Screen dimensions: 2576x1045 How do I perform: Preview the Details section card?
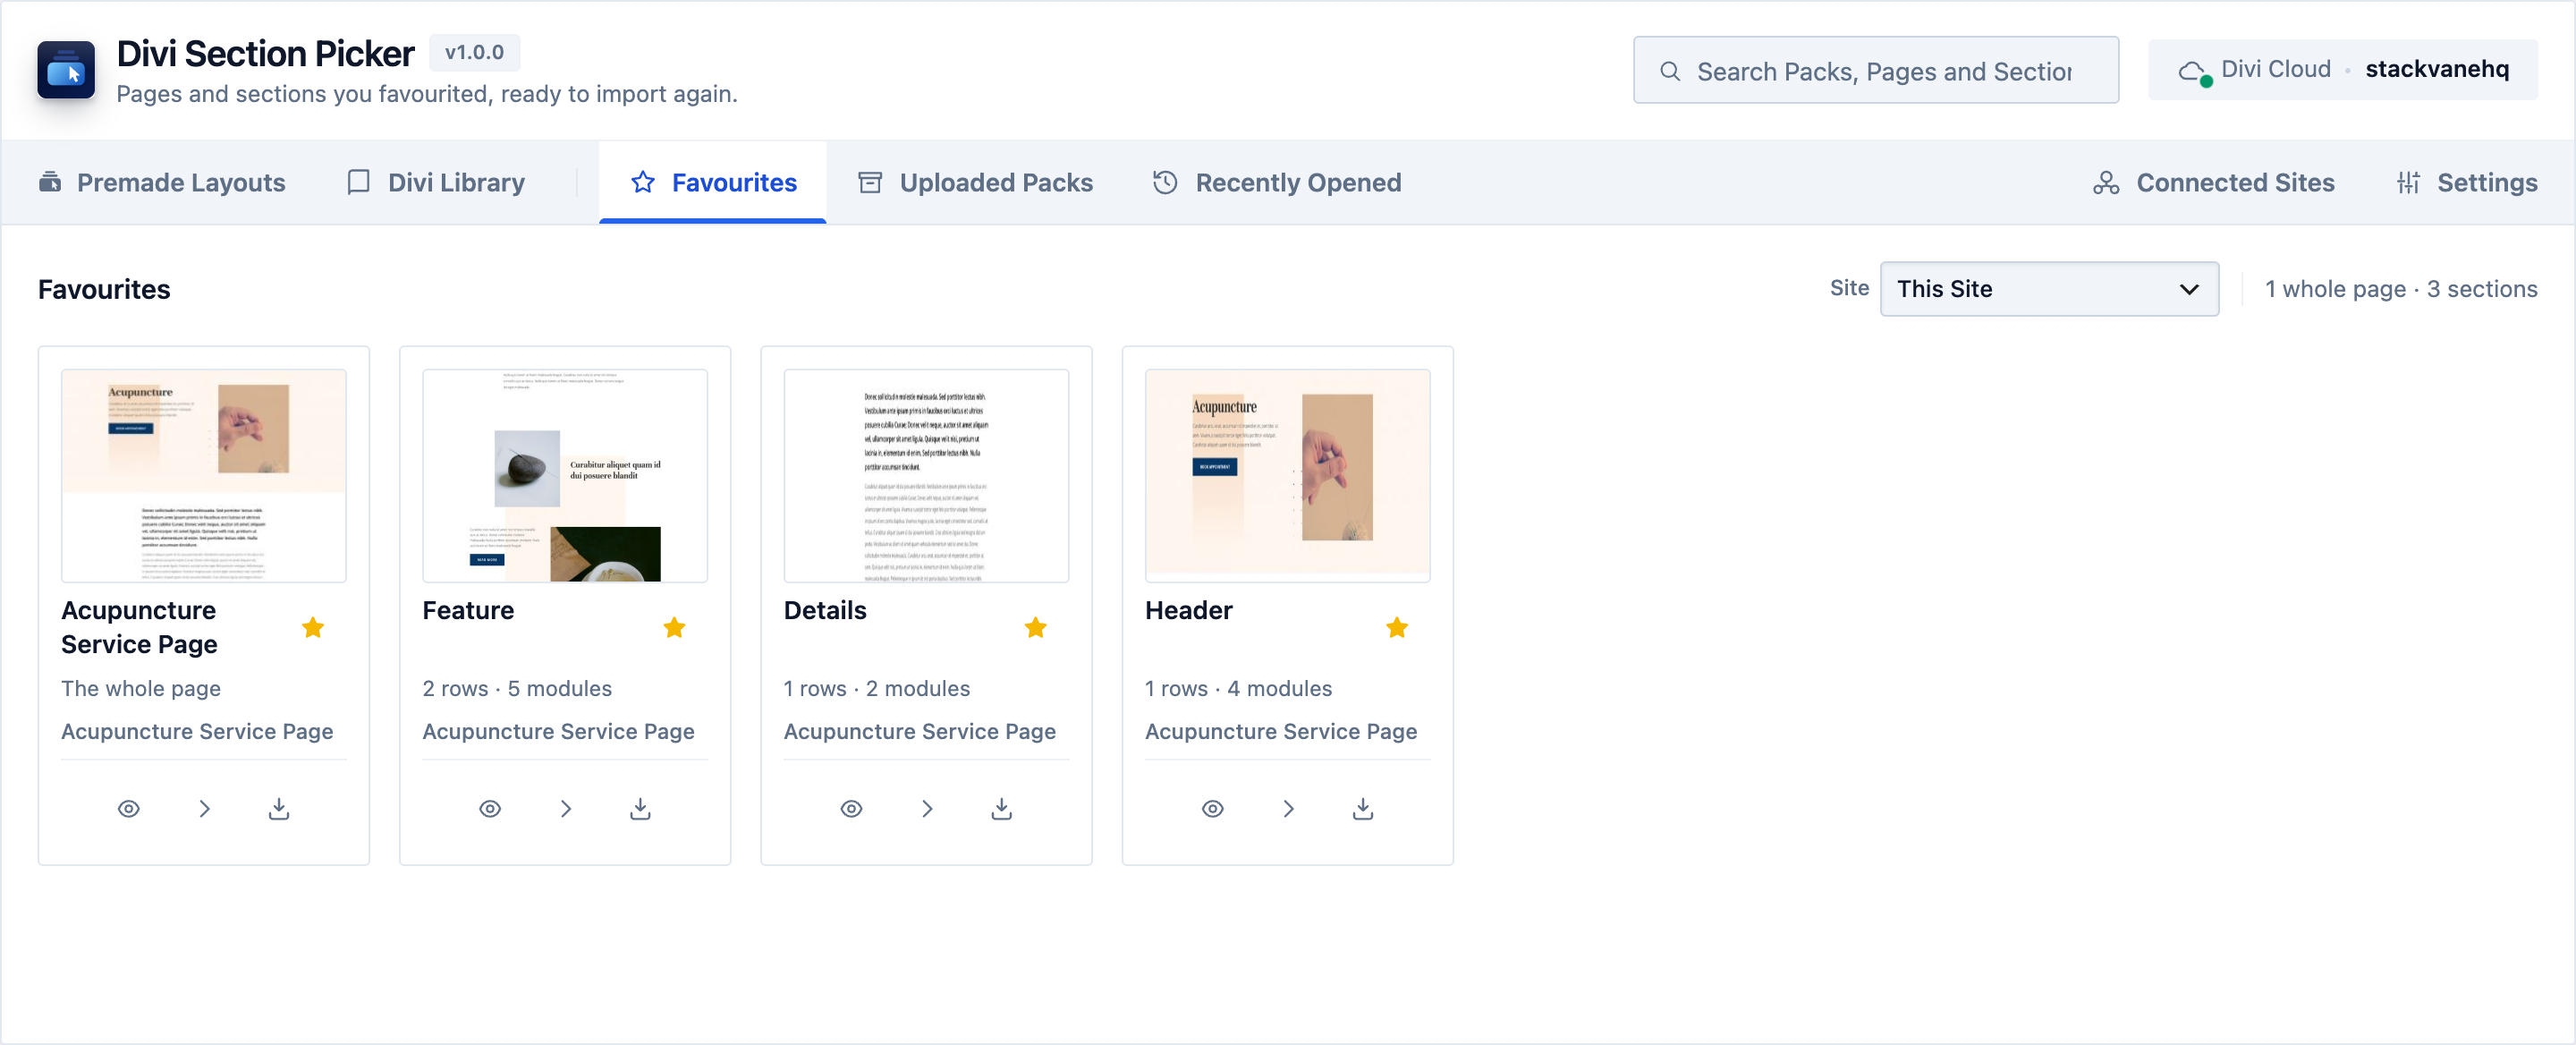click(851, 808)
